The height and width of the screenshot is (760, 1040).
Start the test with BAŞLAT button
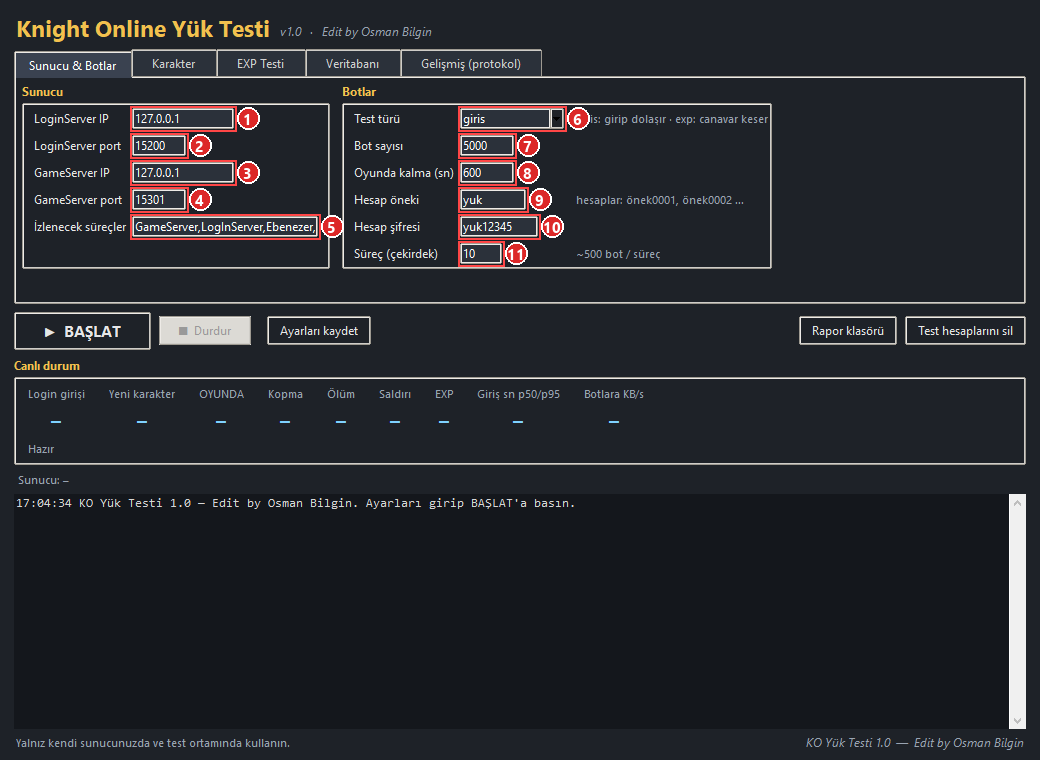[82, 331]
